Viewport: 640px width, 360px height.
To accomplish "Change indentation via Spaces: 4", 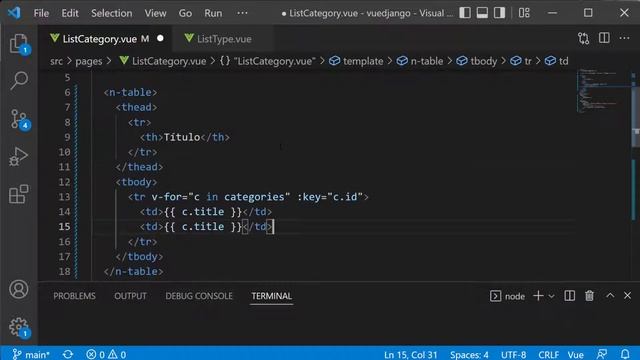I will pyautogui.click(x=469, y=354).
